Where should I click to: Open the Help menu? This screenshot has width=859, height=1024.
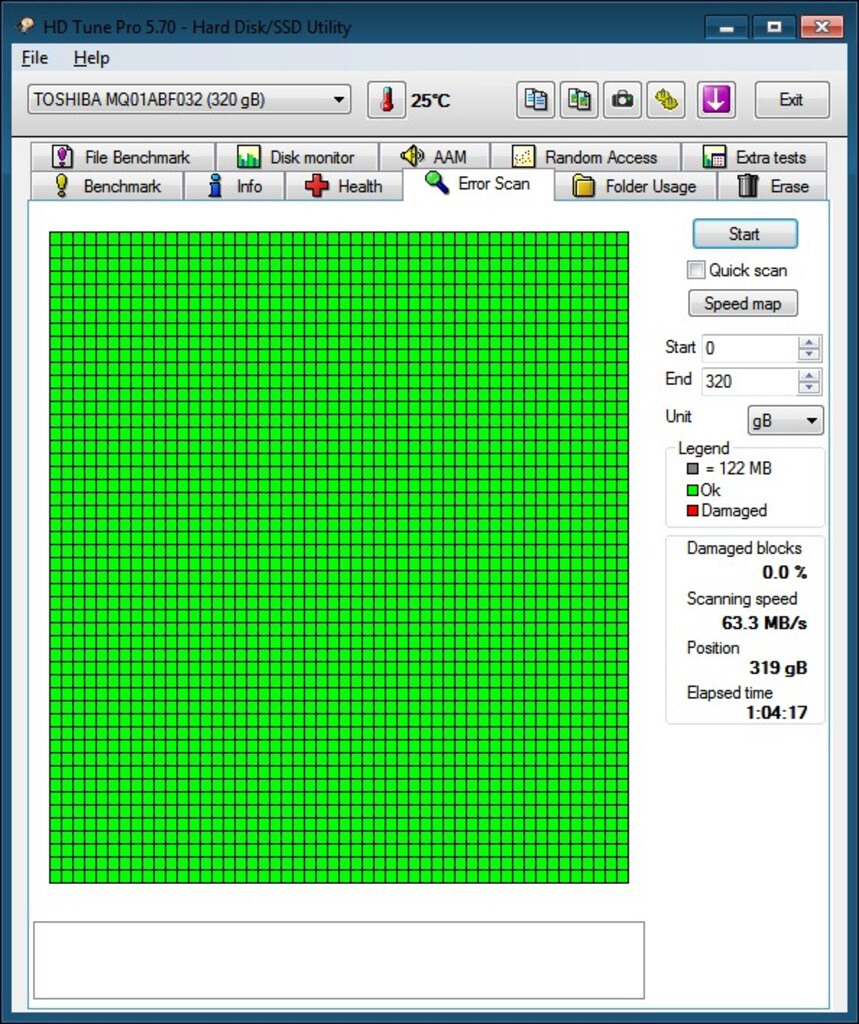coord(91,58)
